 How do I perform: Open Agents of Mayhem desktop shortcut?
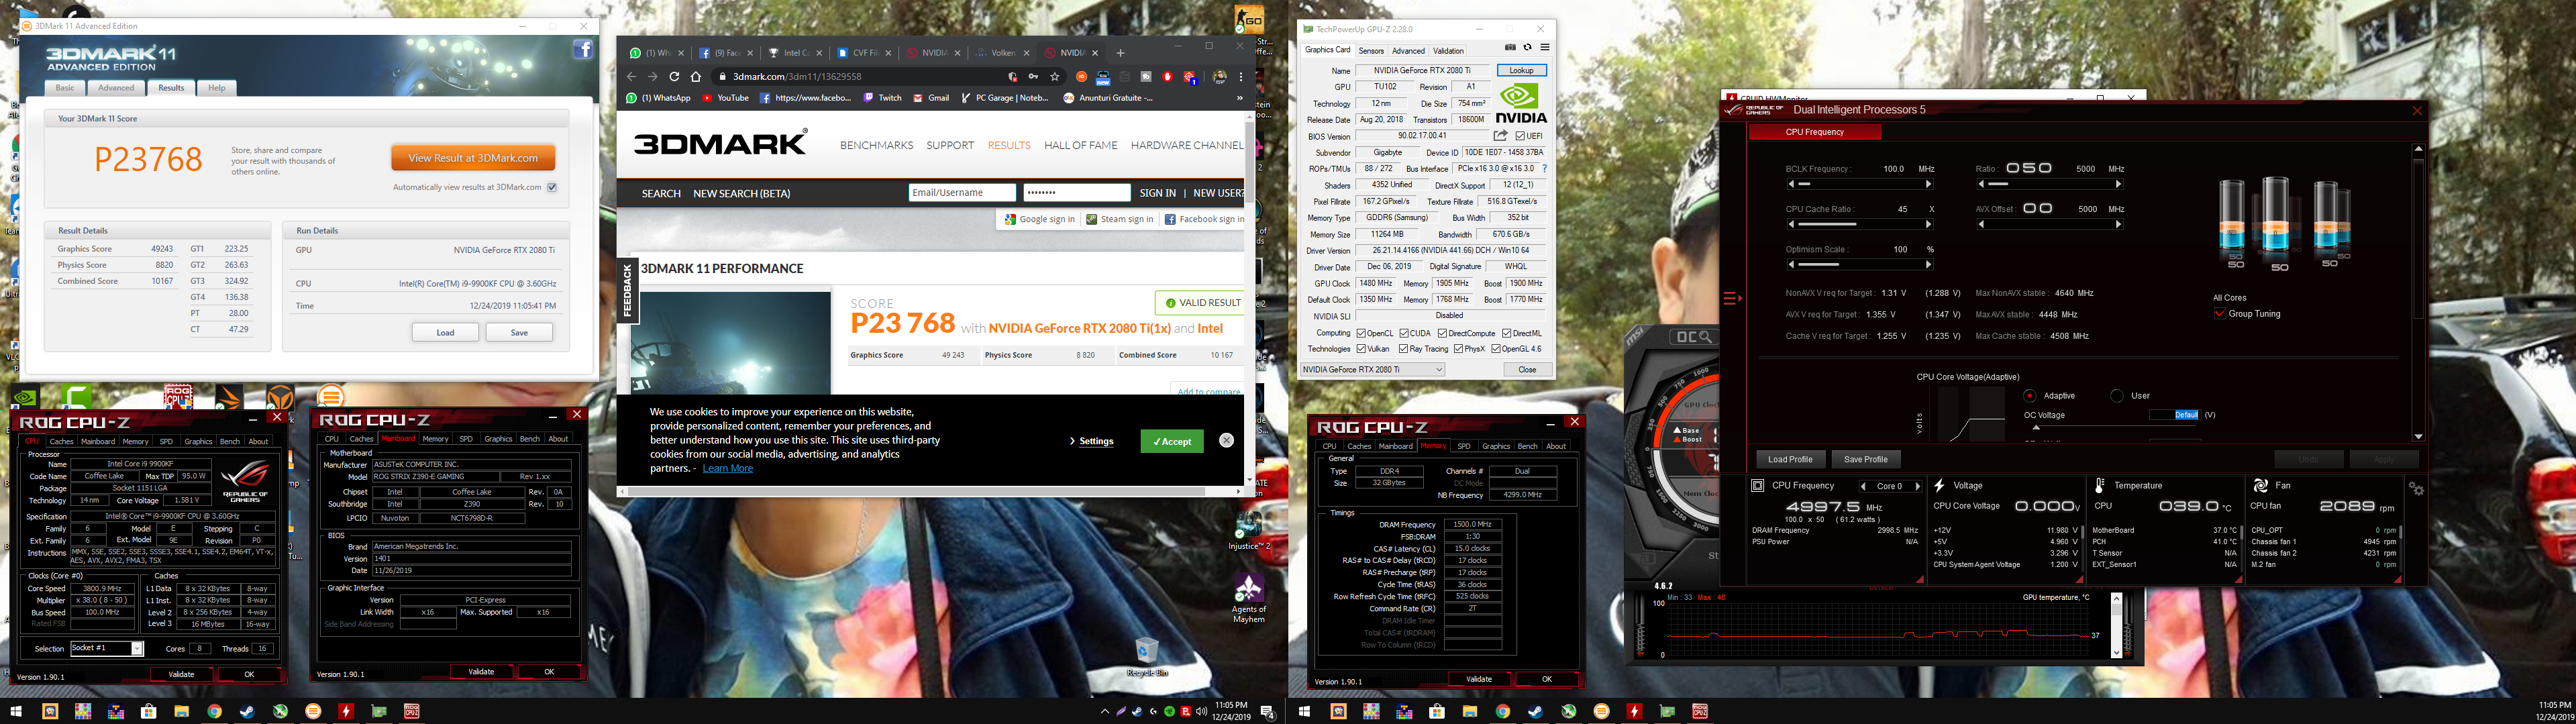tap(1248, 599)
